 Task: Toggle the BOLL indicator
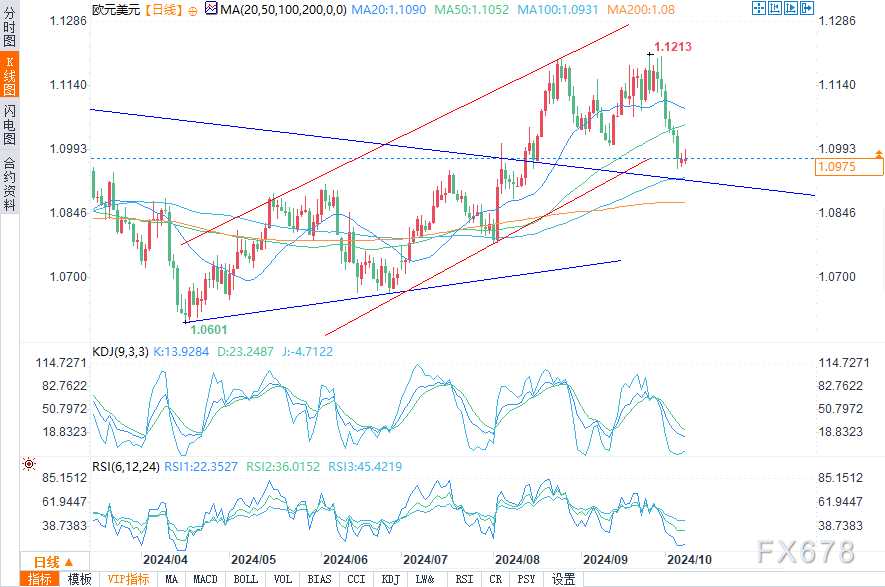pyautogui.click(x=244, y=579)
